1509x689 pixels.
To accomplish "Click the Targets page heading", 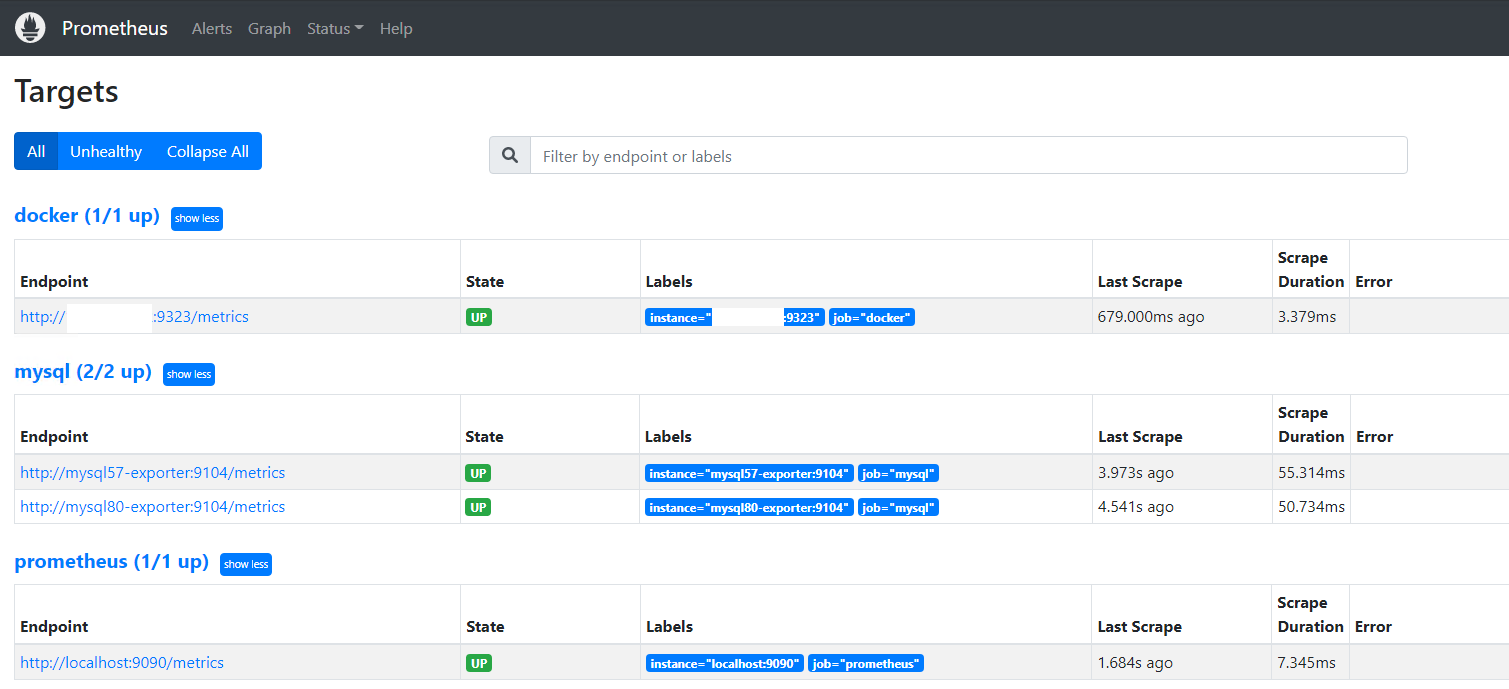I will [x=66, y=91].
